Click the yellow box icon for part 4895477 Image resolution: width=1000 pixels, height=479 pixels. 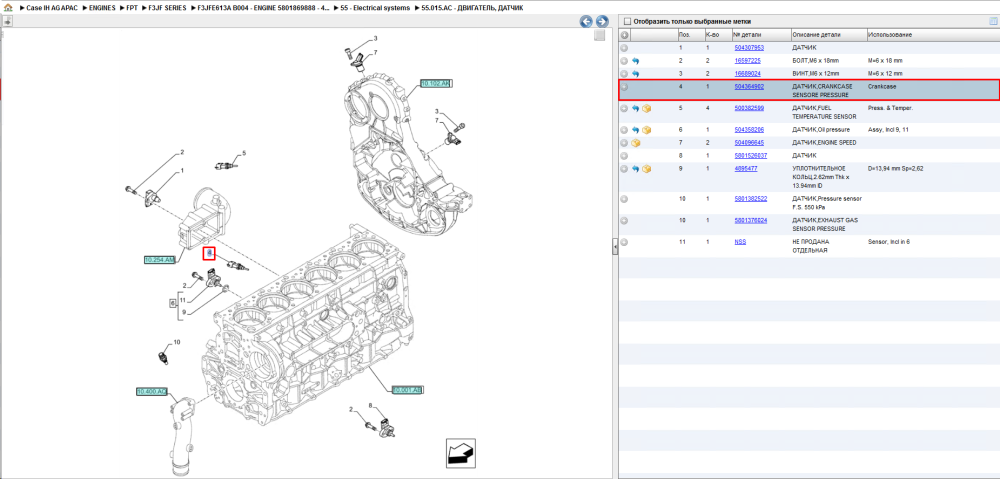point(647,169)
